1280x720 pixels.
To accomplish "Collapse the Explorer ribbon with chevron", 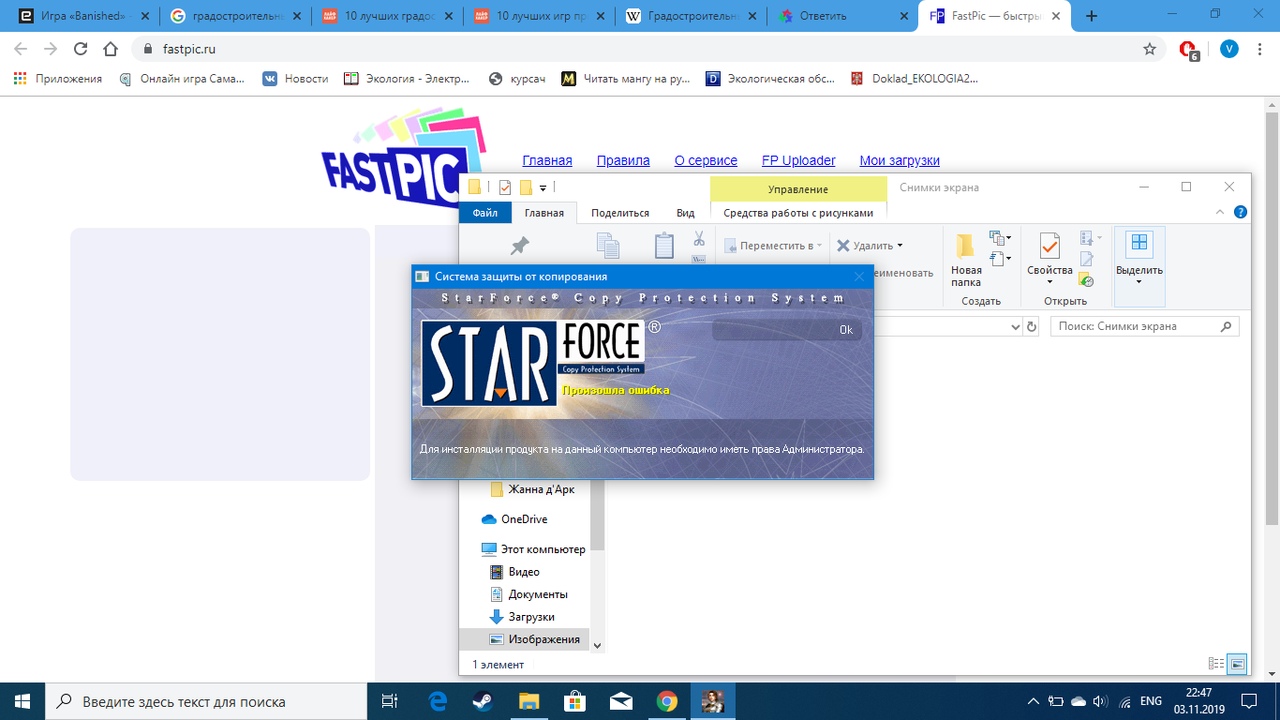I will [1219, 212].
